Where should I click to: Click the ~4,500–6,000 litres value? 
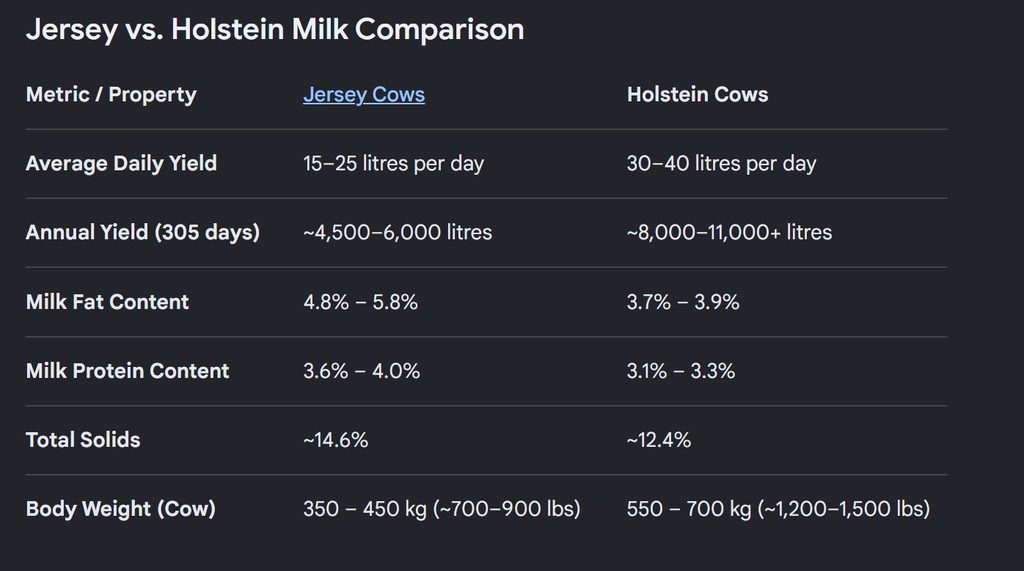pyautogui.click(x=398, y=233)
